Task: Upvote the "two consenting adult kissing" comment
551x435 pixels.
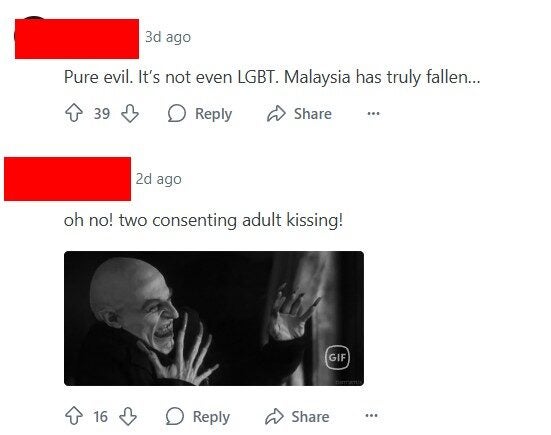Action: pyautogui.click(x=74, y=416)
